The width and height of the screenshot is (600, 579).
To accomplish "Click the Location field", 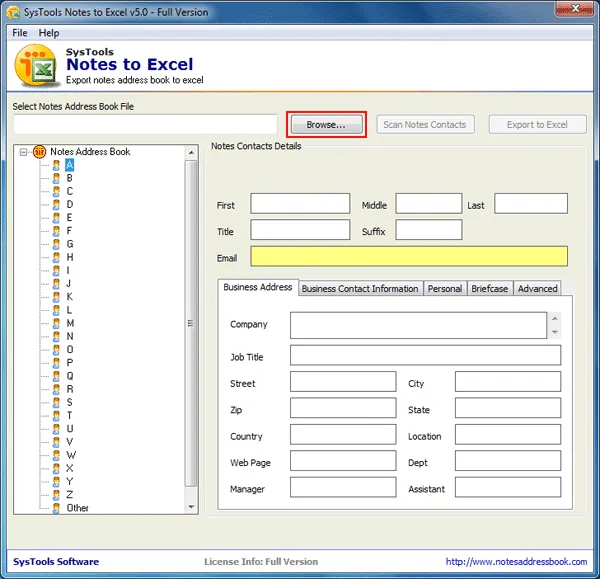I will point(508,434).
